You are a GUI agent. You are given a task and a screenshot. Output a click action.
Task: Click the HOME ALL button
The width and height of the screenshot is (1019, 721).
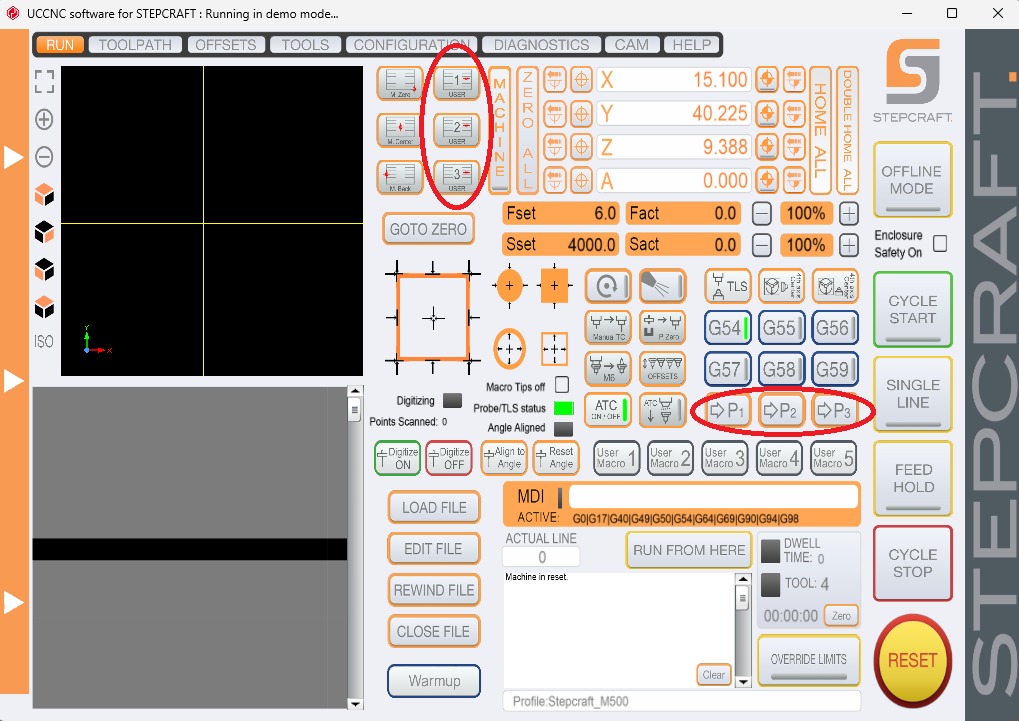coord(820,130)
